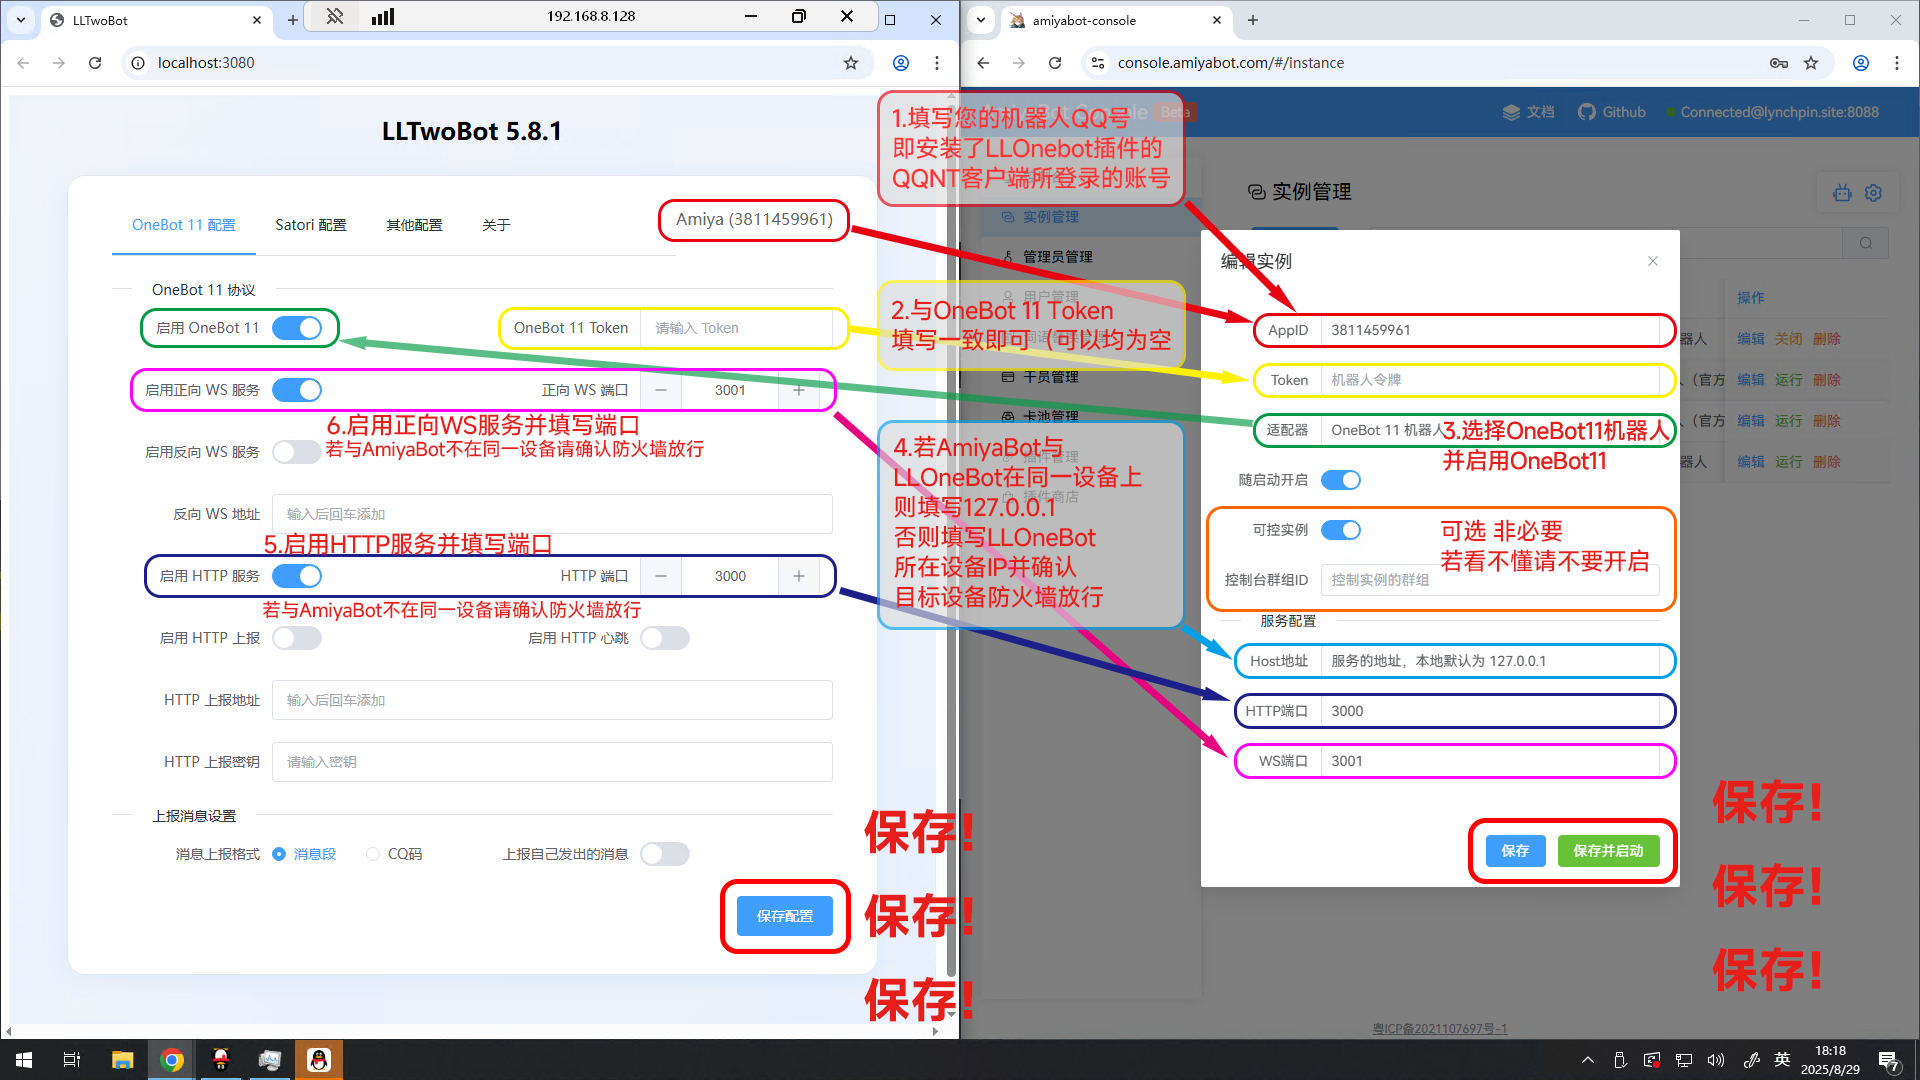
Task: Open the QQ penguin app in taskbar
Action: [x=319, y=1060]
